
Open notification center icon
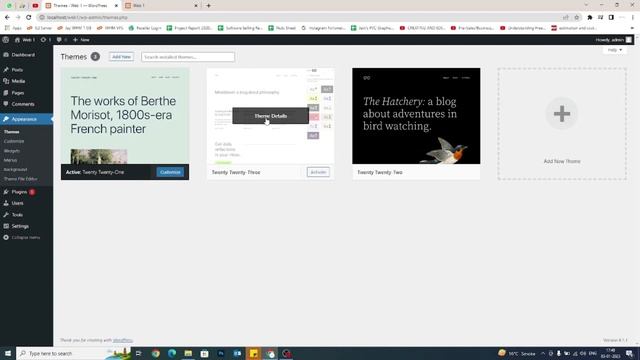click(x=629, y=353)
